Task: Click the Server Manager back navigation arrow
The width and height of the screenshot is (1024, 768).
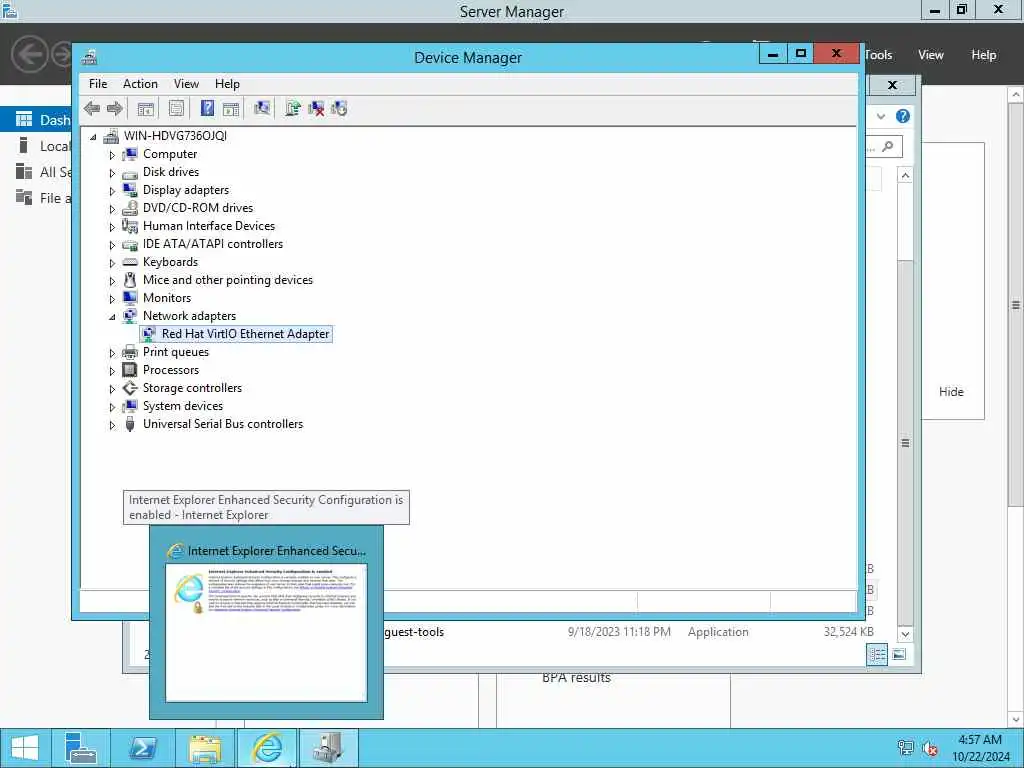Action: [30, 54]
